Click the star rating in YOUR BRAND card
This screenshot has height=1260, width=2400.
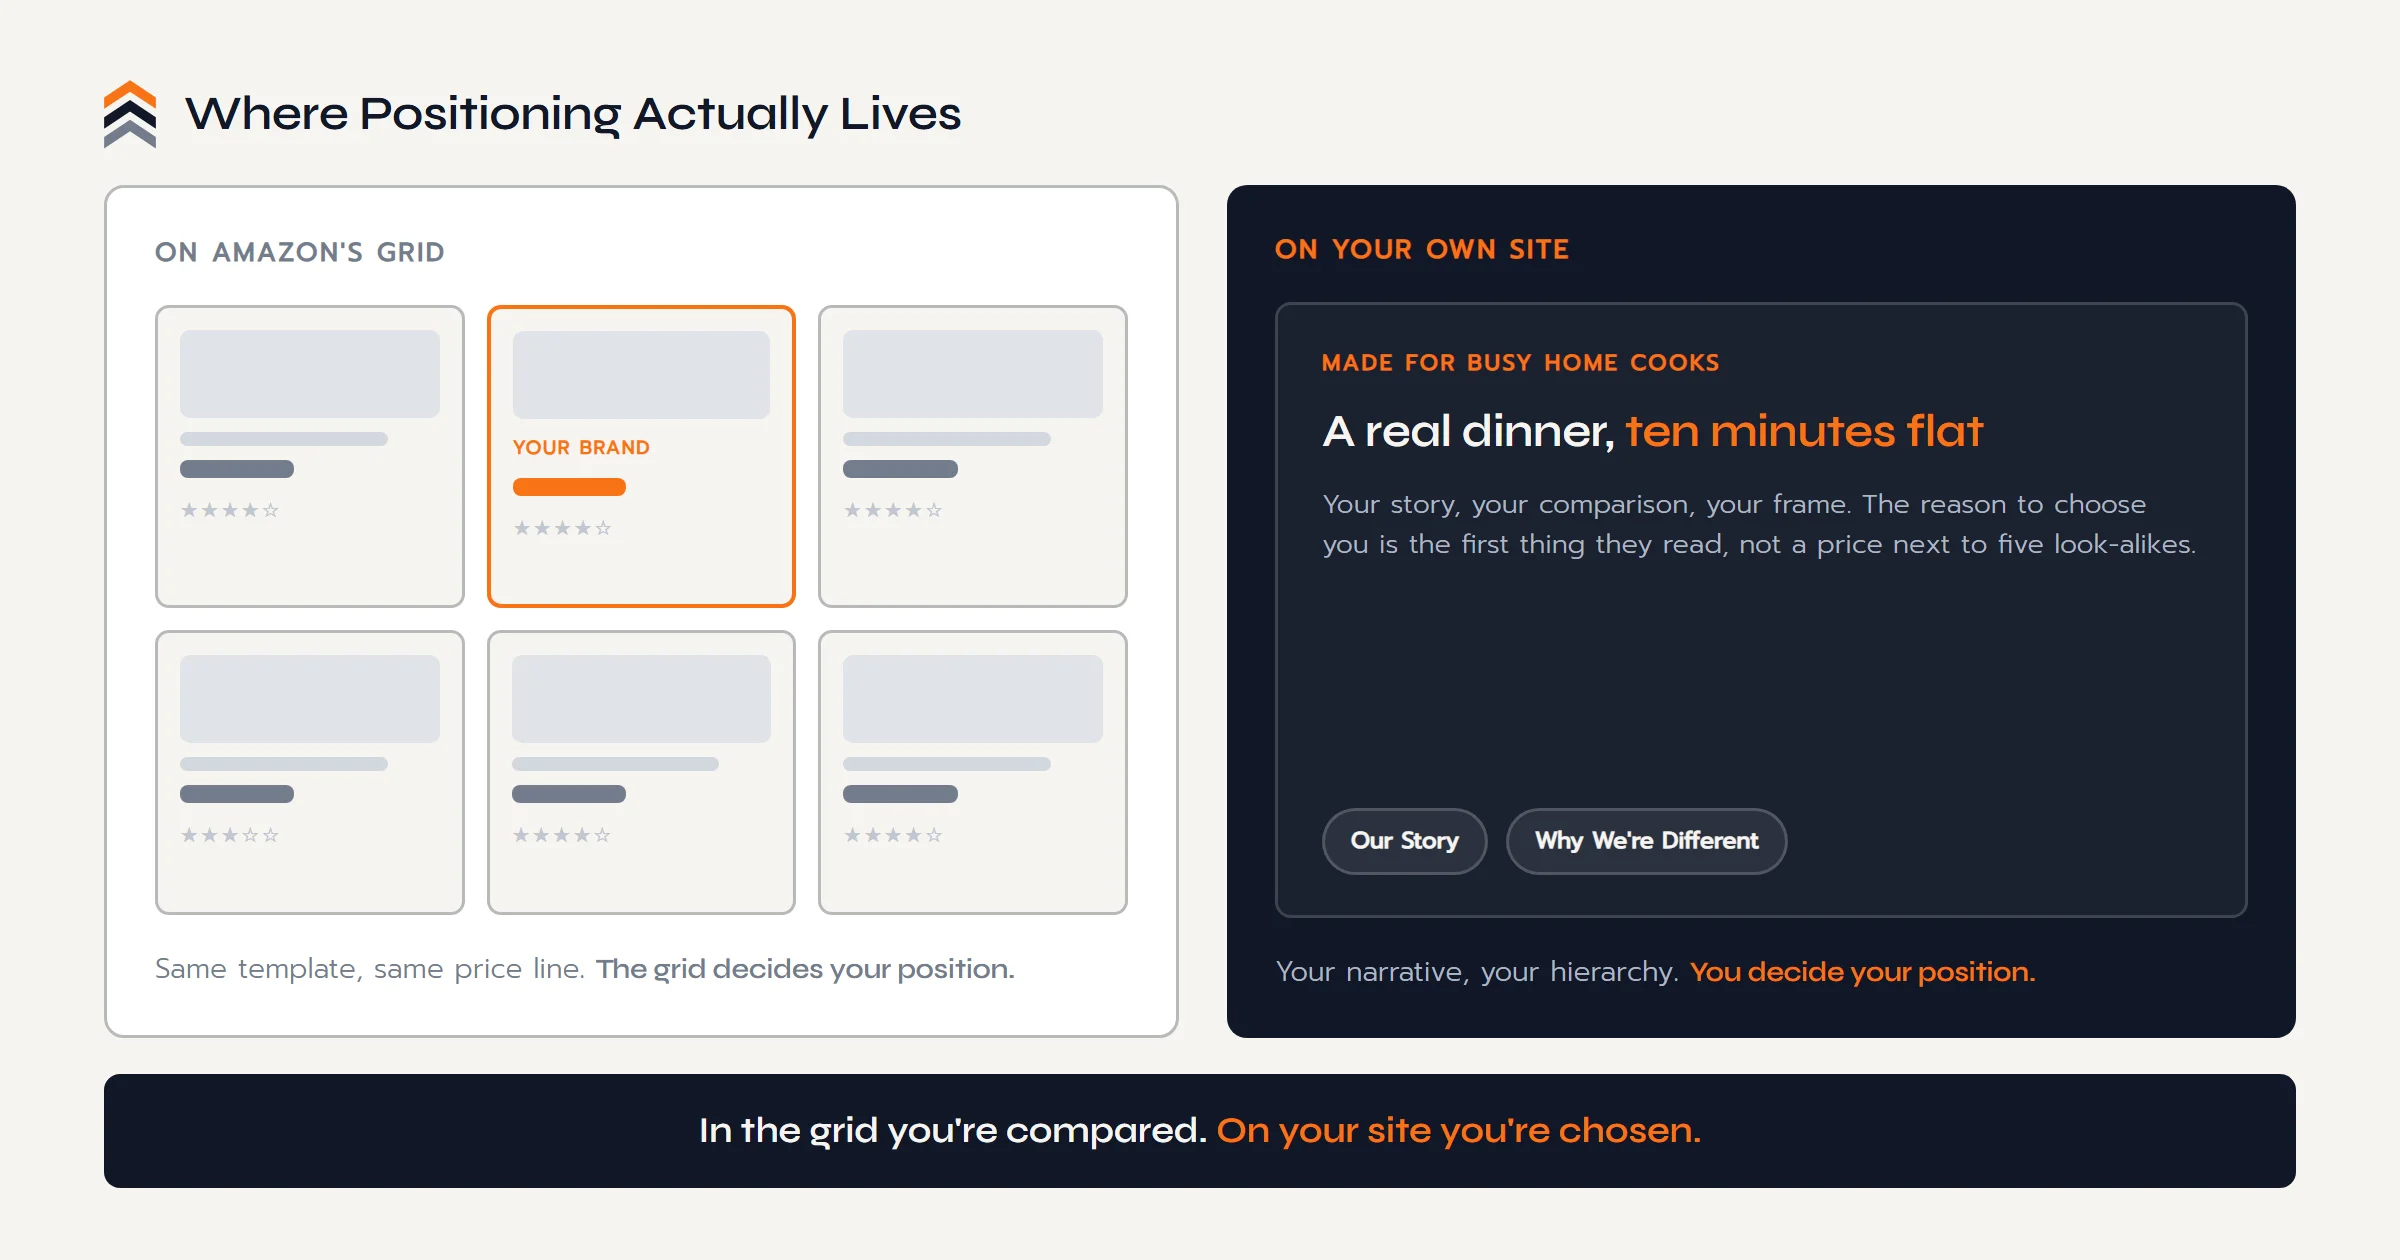[562, 528]
